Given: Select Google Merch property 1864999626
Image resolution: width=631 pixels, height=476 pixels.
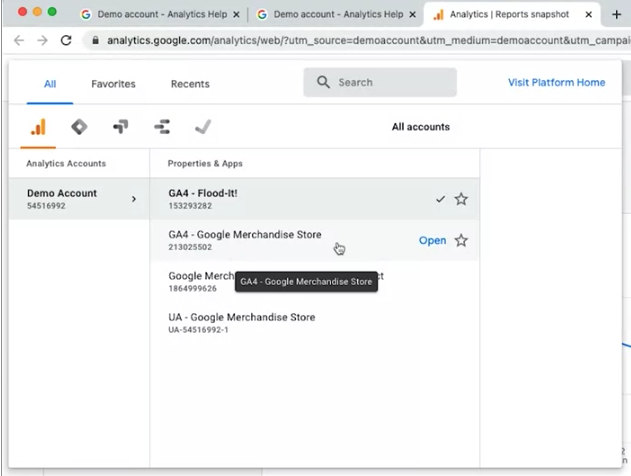Looking at the screenshot, I should click(x=314, y=282).
